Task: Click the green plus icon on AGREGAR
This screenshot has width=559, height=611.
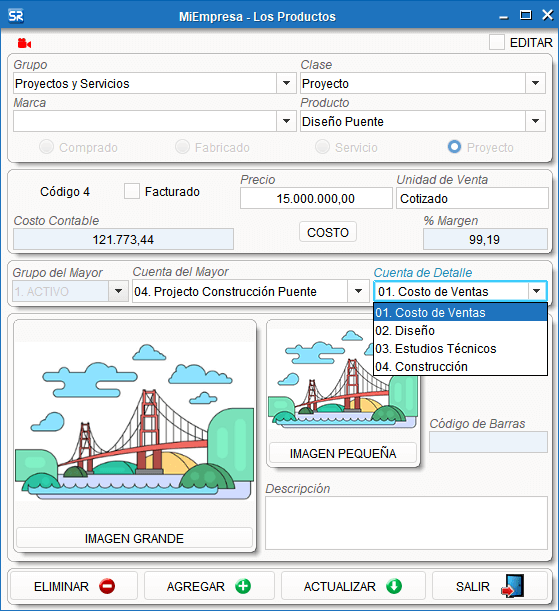Action: point(243,586)
